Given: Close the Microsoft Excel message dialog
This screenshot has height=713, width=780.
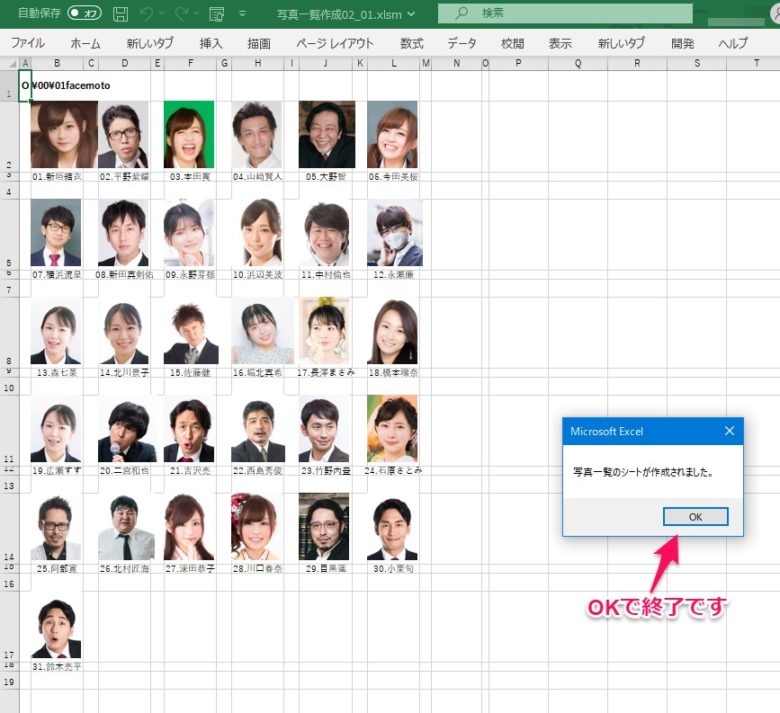Looking at the screenshot, I should 729,431.
